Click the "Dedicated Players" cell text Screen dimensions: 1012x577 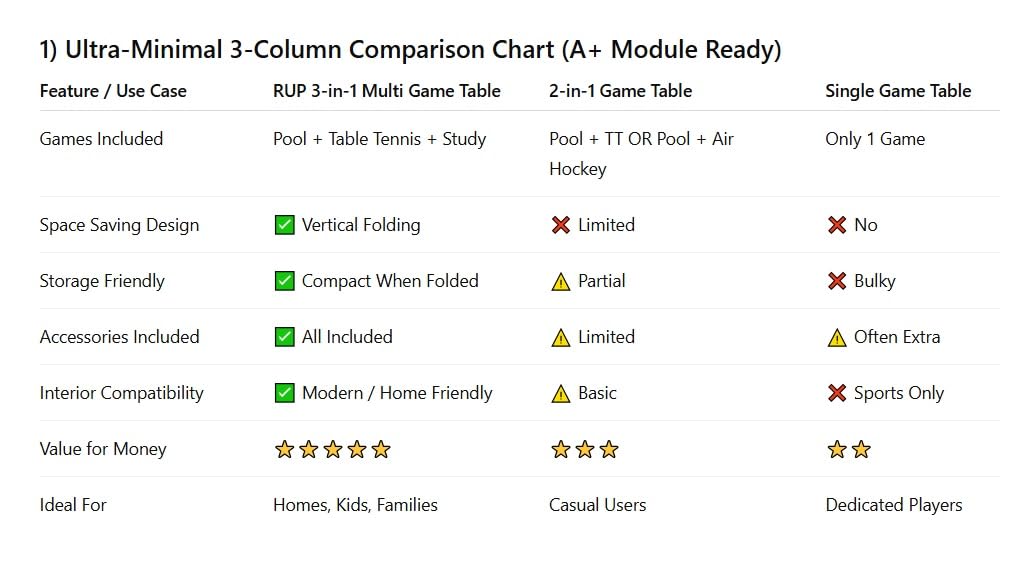[x=893, y=505]
